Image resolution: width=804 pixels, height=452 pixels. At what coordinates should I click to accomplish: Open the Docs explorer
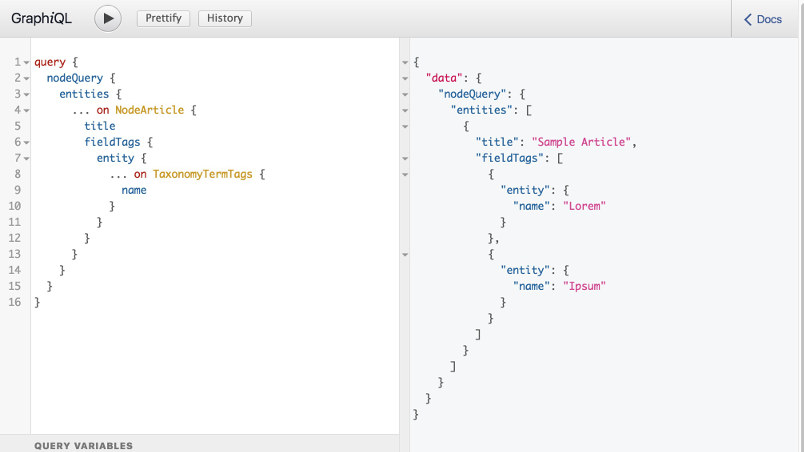point(763,19)
